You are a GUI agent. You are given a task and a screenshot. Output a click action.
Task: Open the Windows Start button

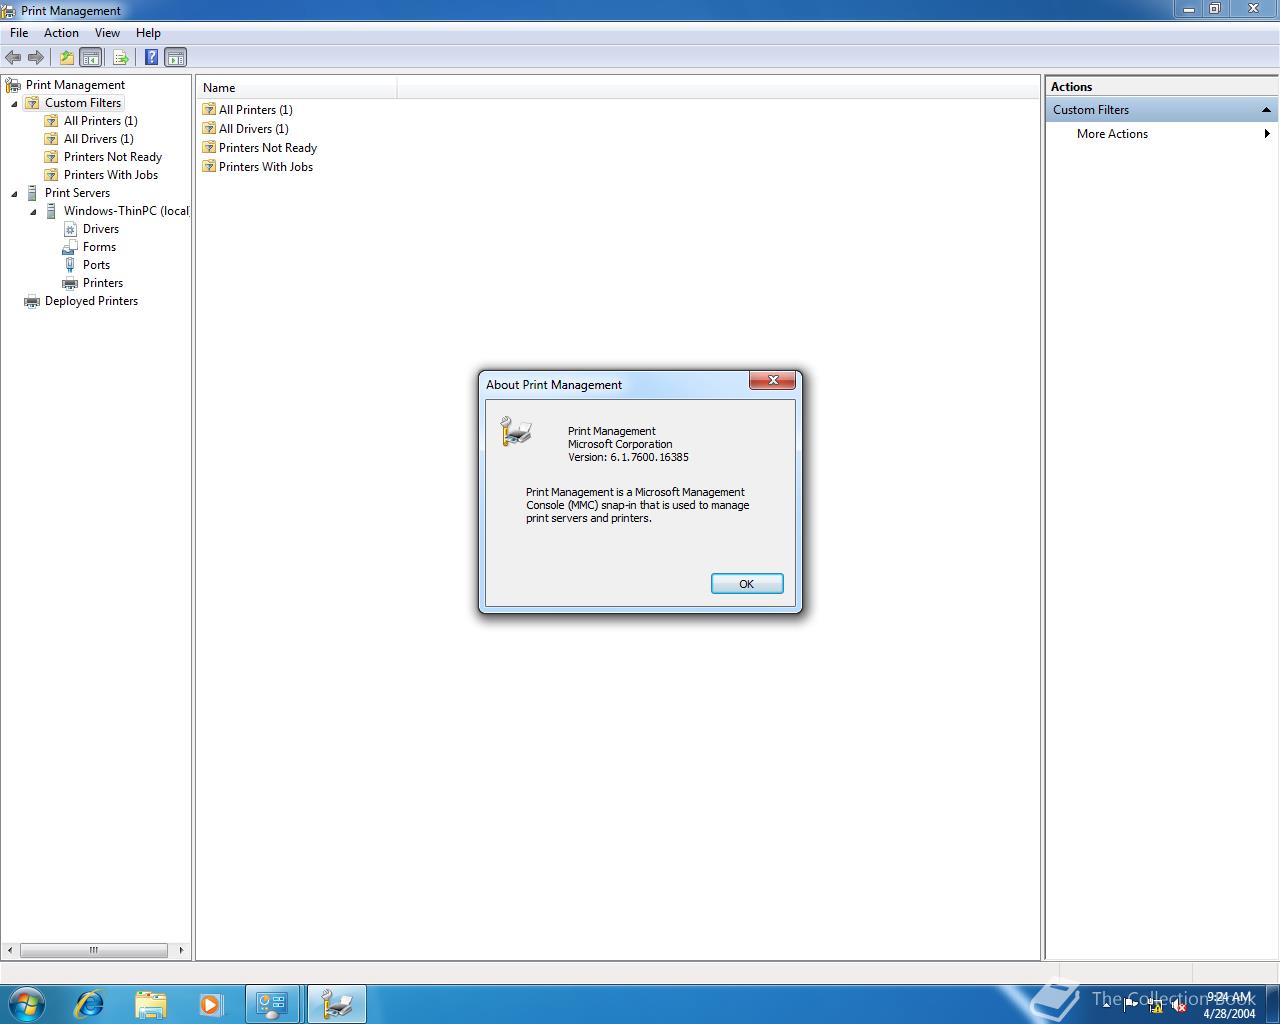click(25, 1004)
